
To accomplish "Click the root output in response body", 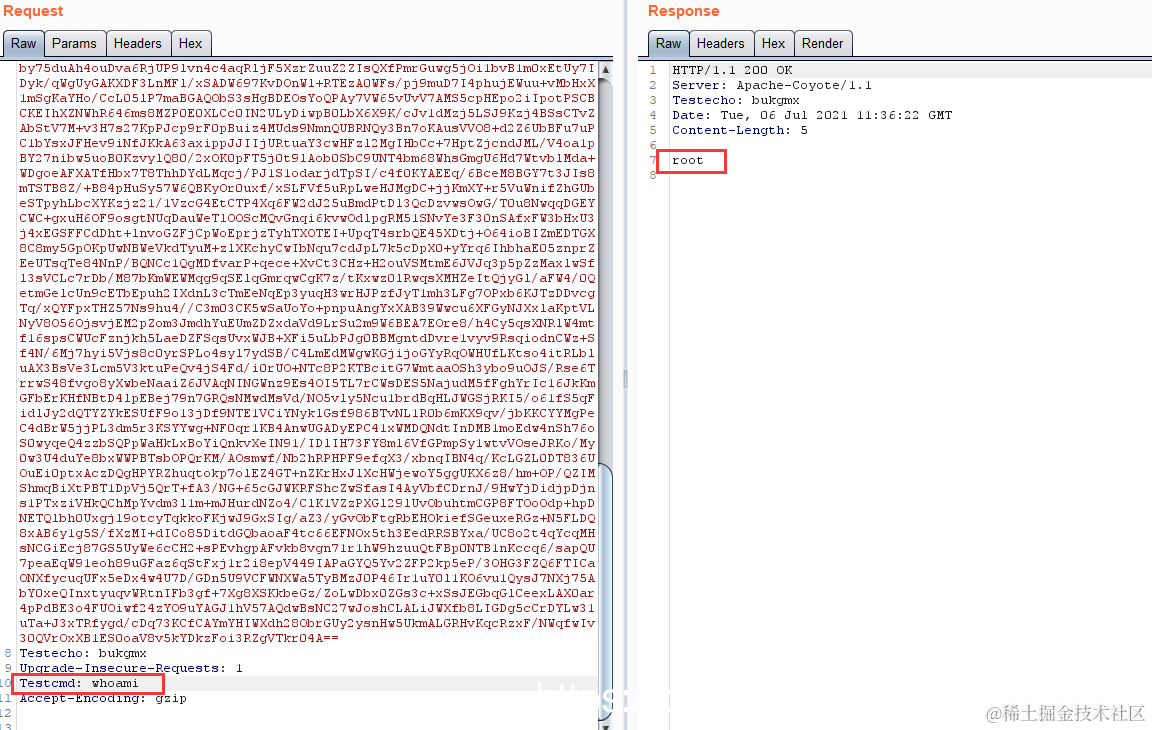I will pyautogui.click(x=688, y=160).
